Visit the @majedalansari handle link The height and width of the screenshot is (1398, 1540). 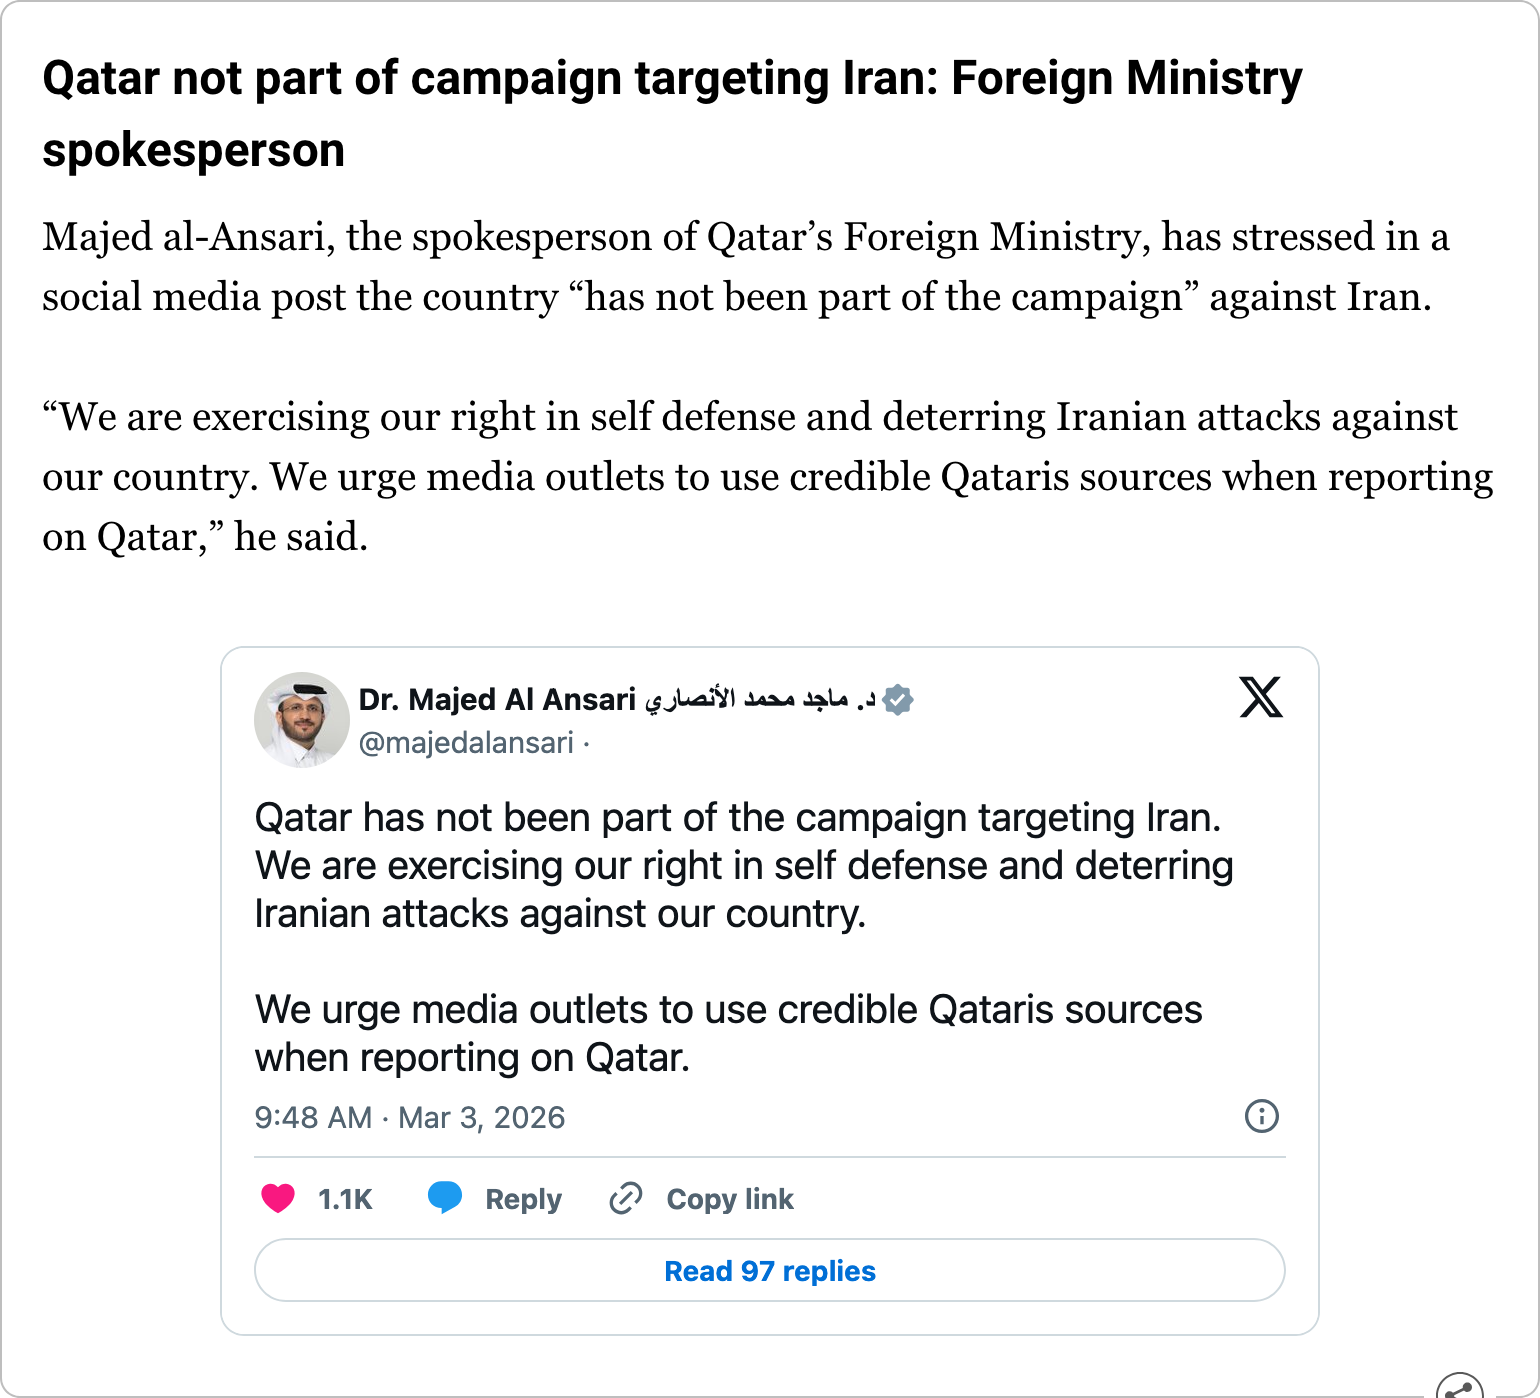click(x=466, y=743)
